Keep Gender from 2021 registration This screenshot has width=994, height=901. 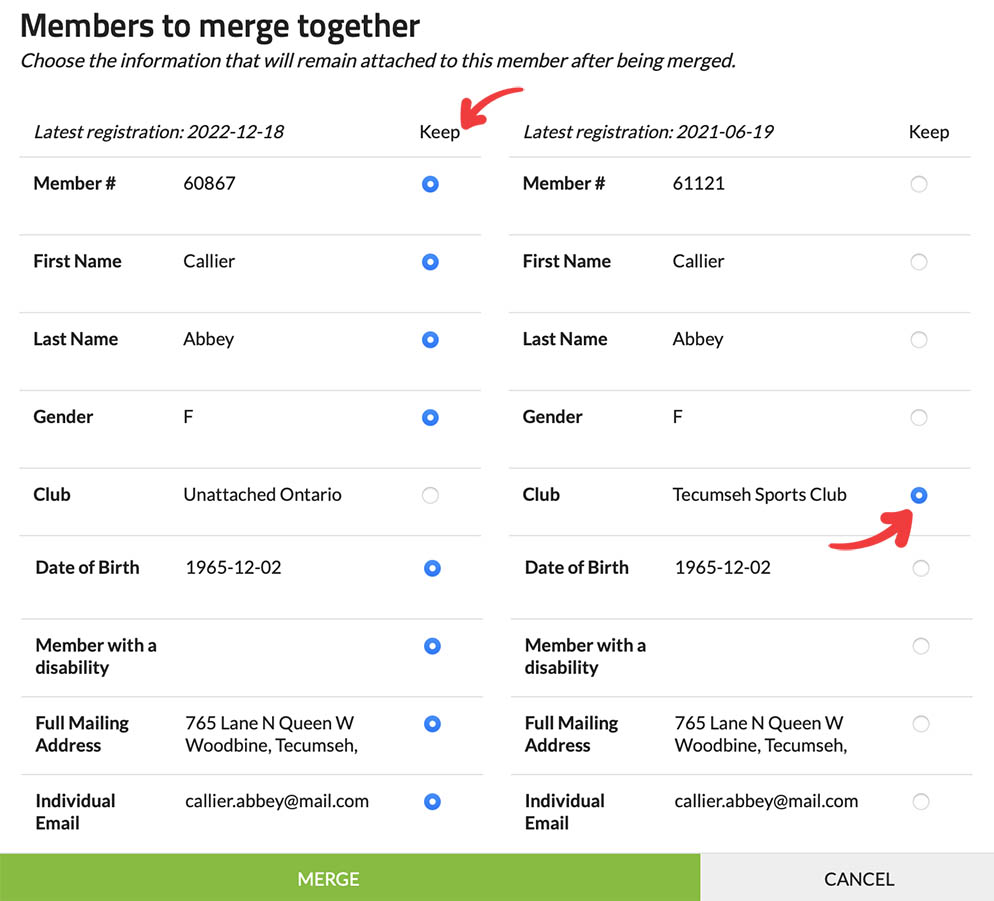click(x=919, y=418)
